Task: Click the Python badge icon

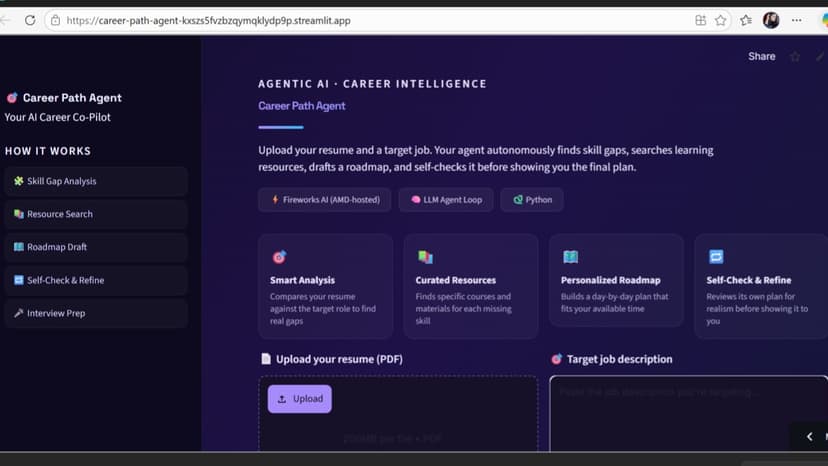Action: tap(518, 200)
